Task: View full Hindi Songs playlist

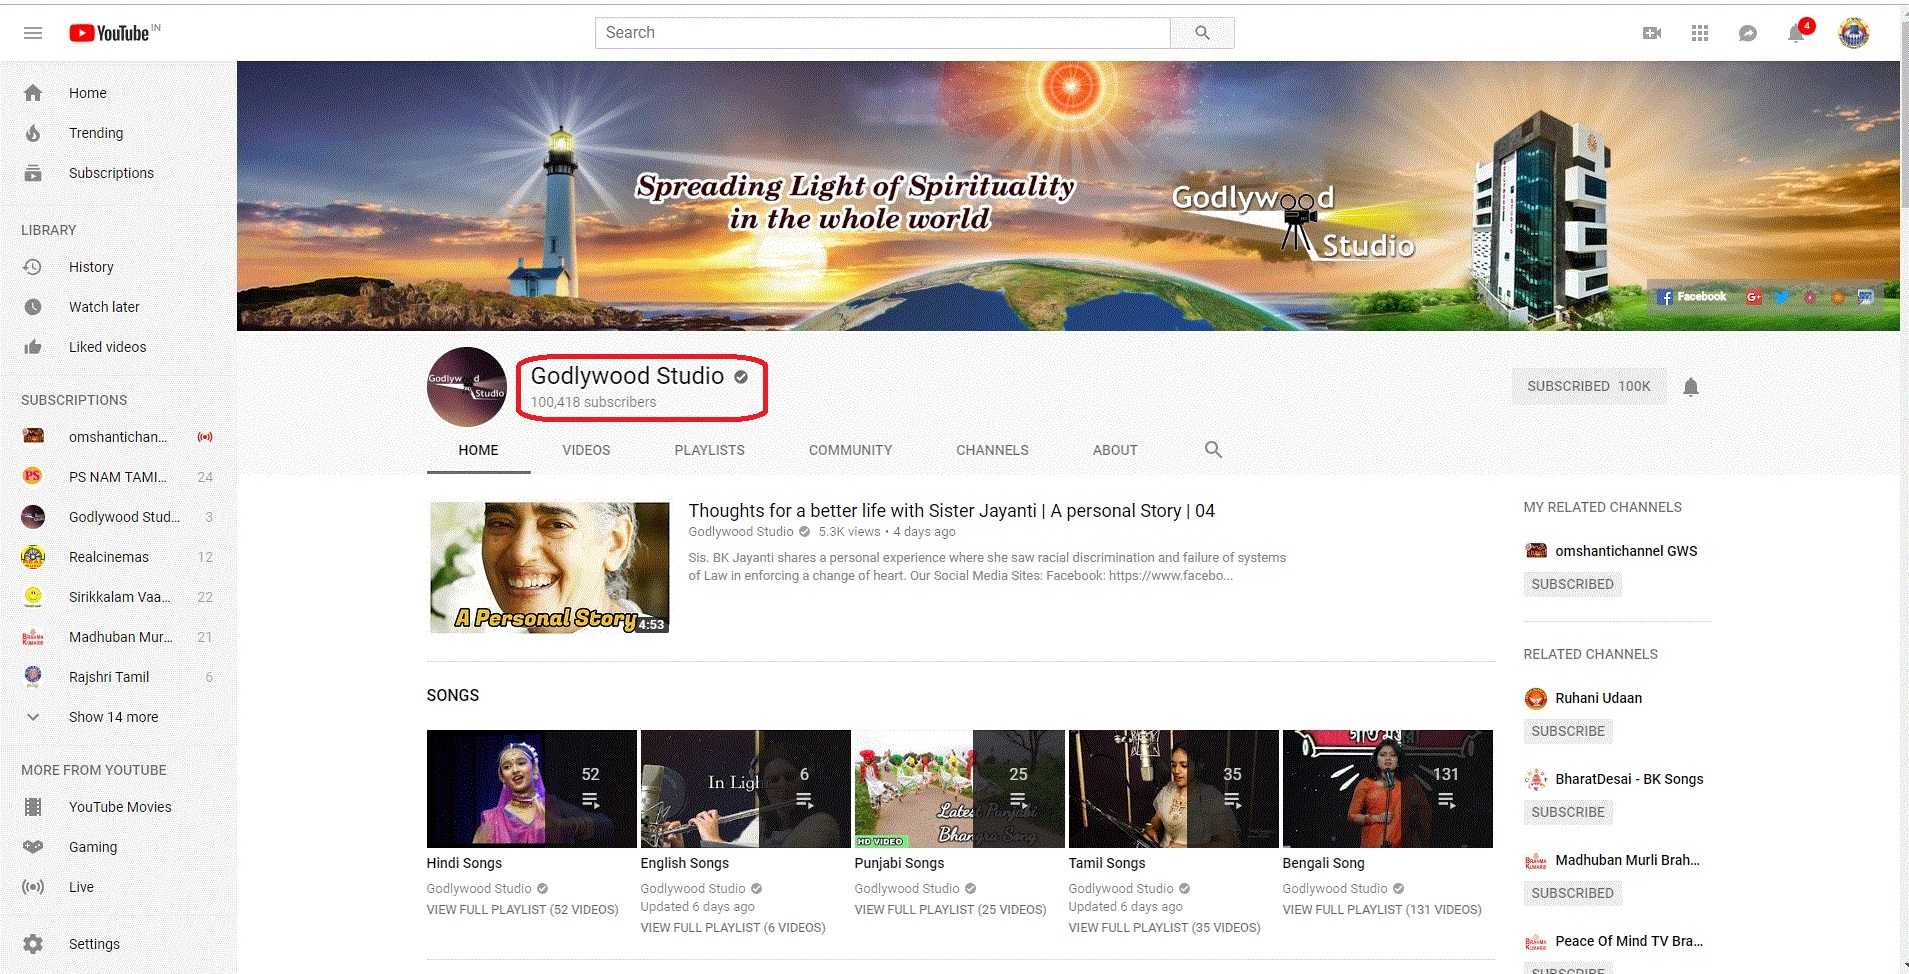Action: [x=522, y=910]
